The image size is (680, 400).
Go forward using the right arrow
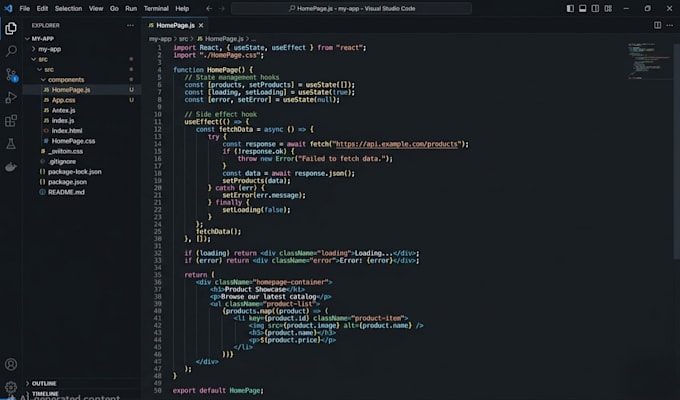pos(222,8)
